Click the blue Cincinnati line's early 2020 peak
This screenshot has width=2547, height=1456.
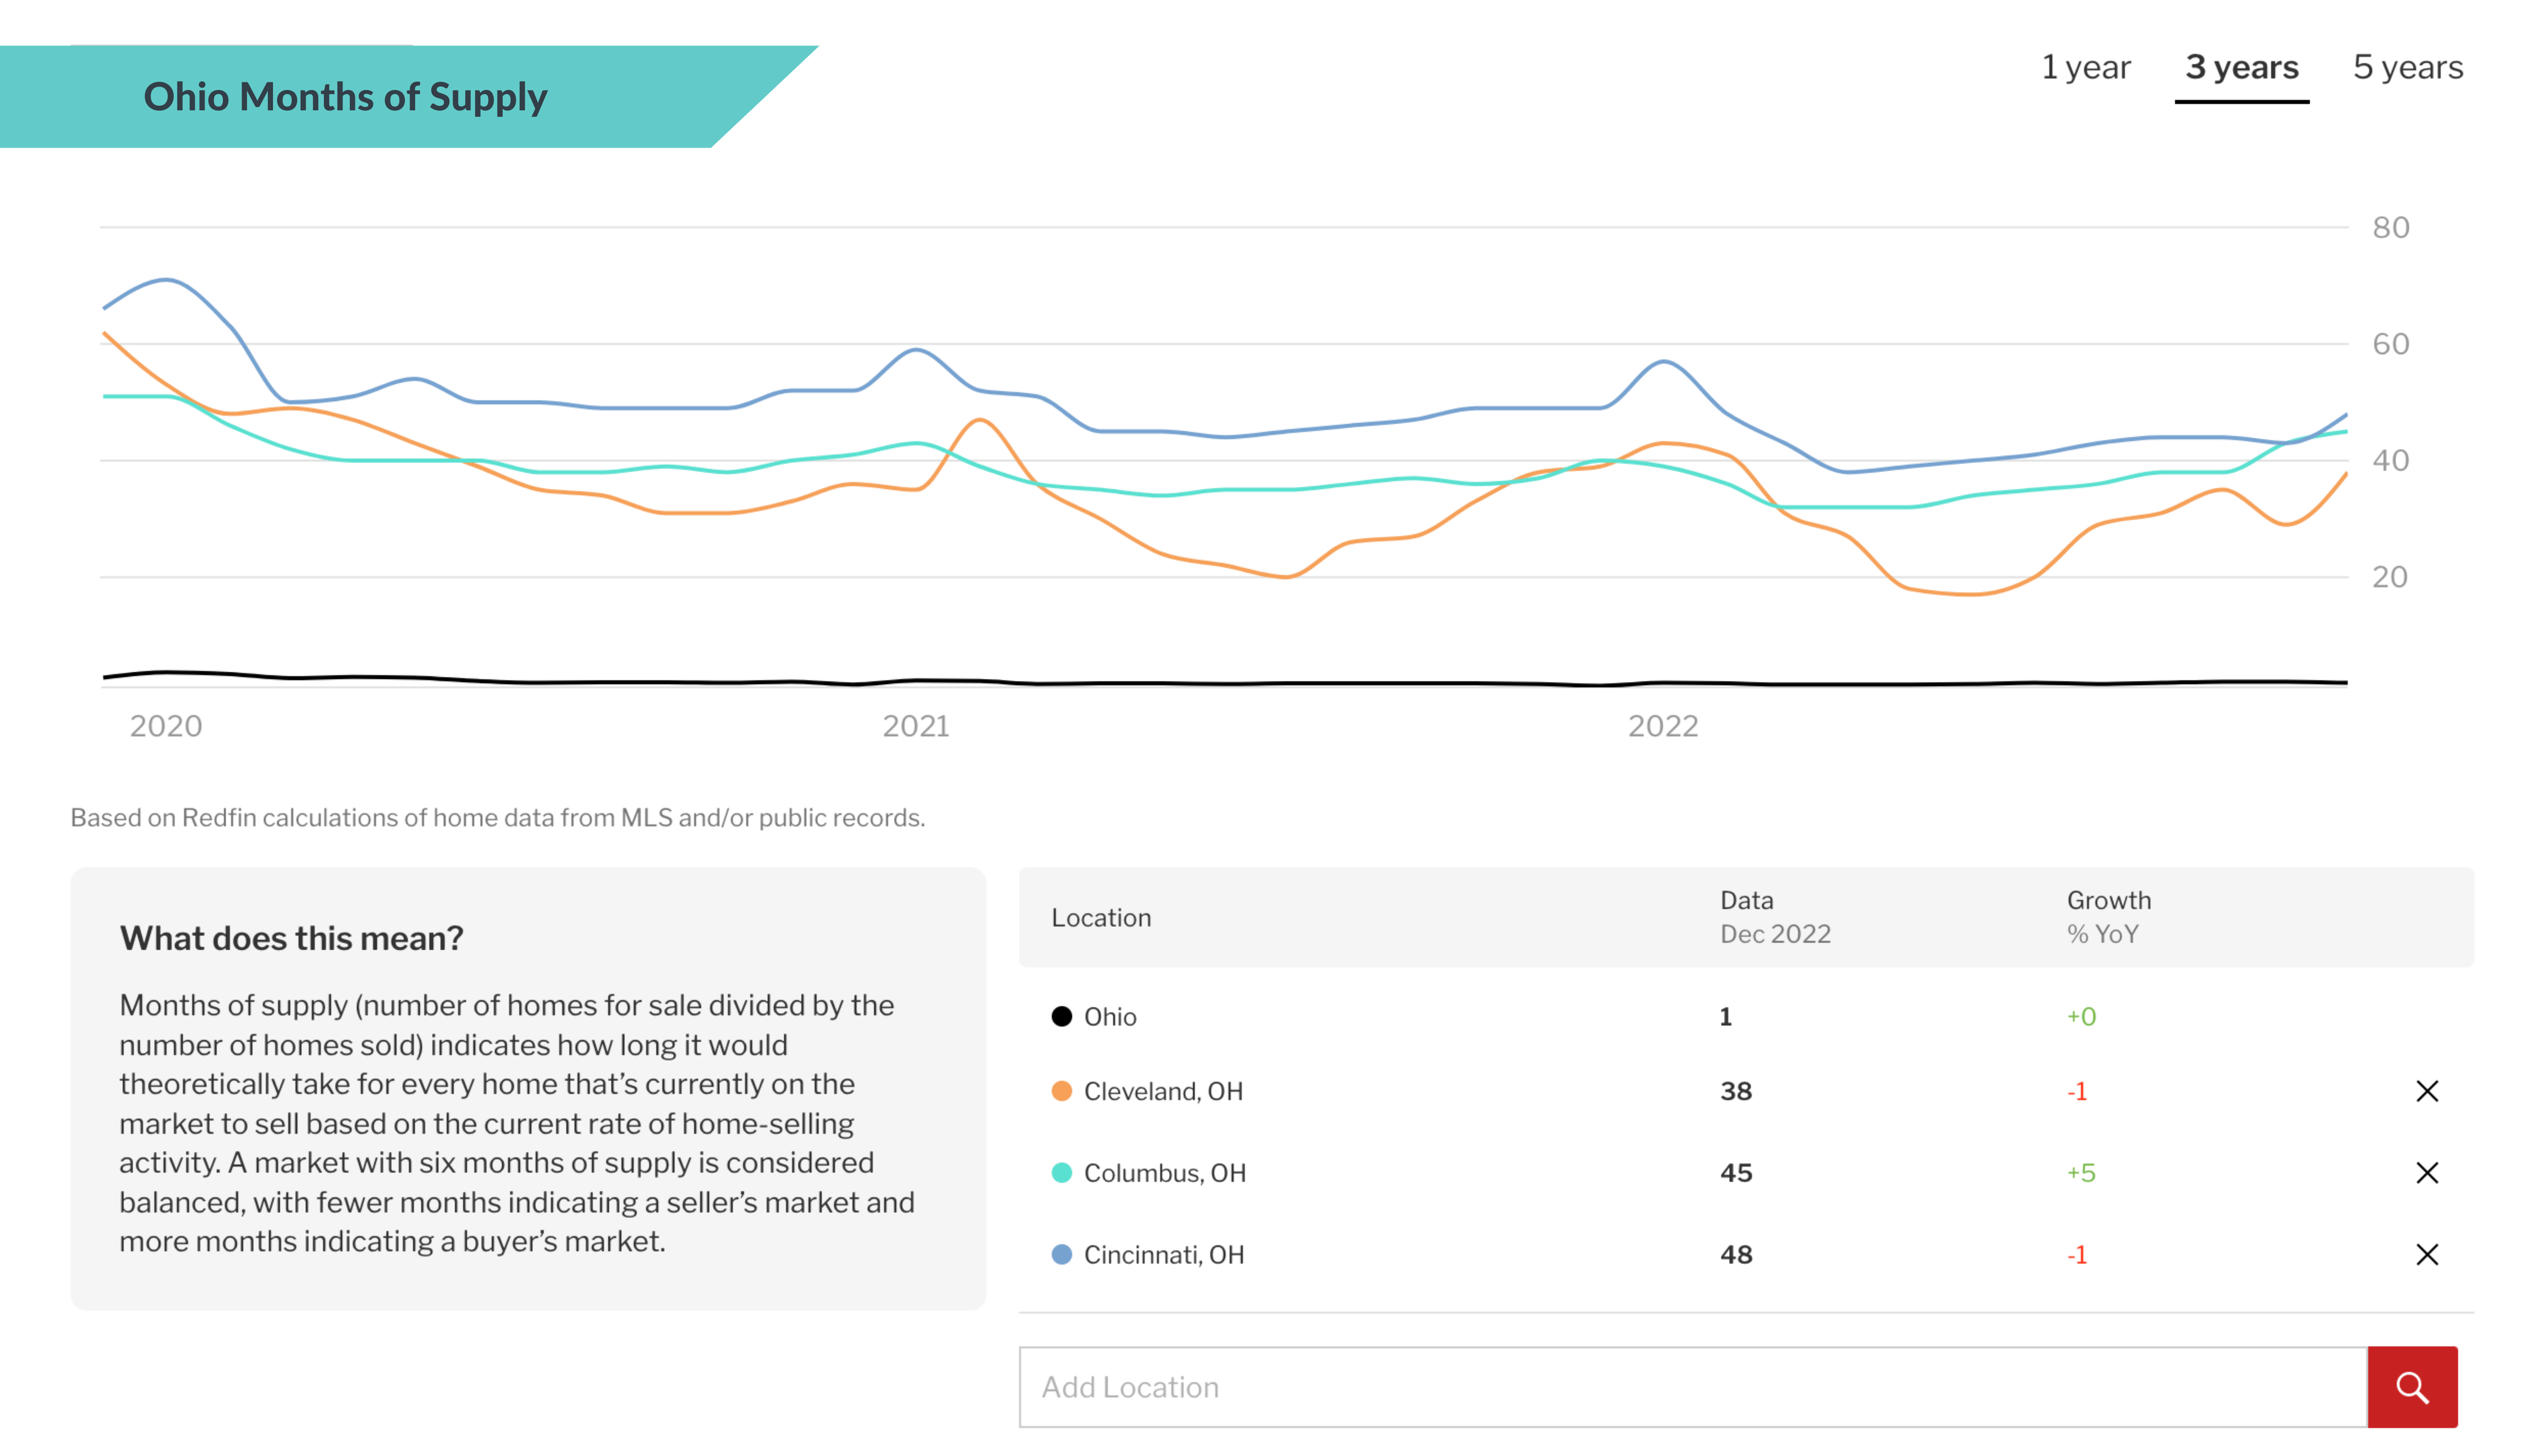166,280
